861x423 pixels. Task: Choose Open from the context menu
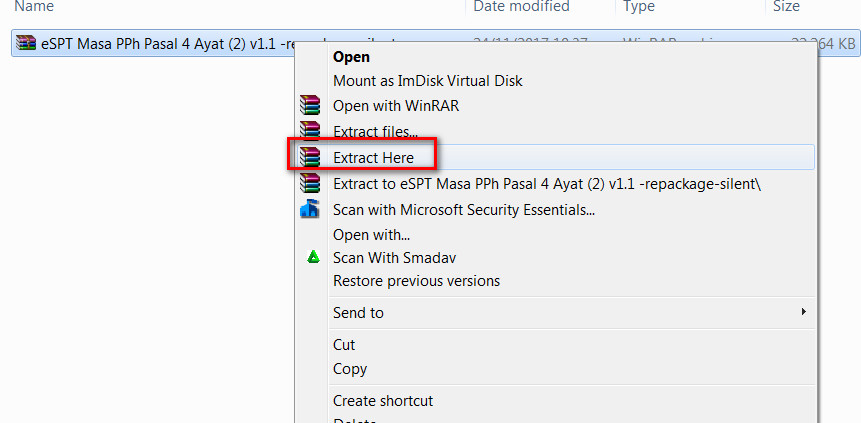click(x=351, y=57)
